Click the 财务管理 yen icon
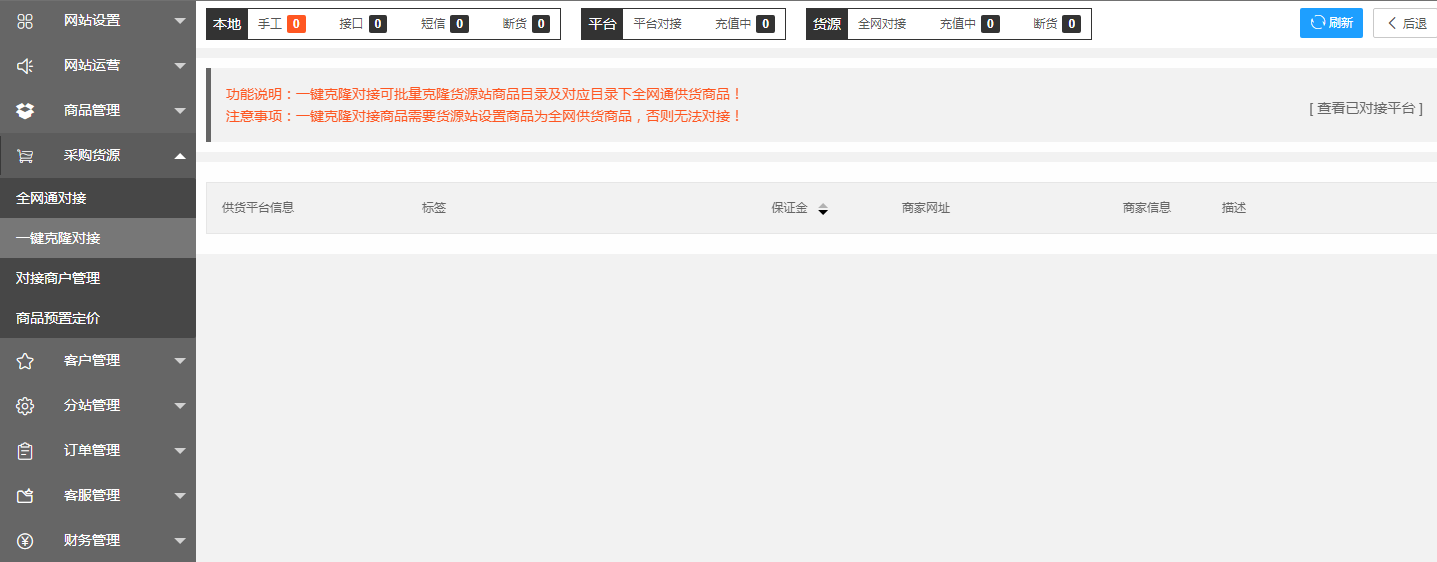 (25, 541)
